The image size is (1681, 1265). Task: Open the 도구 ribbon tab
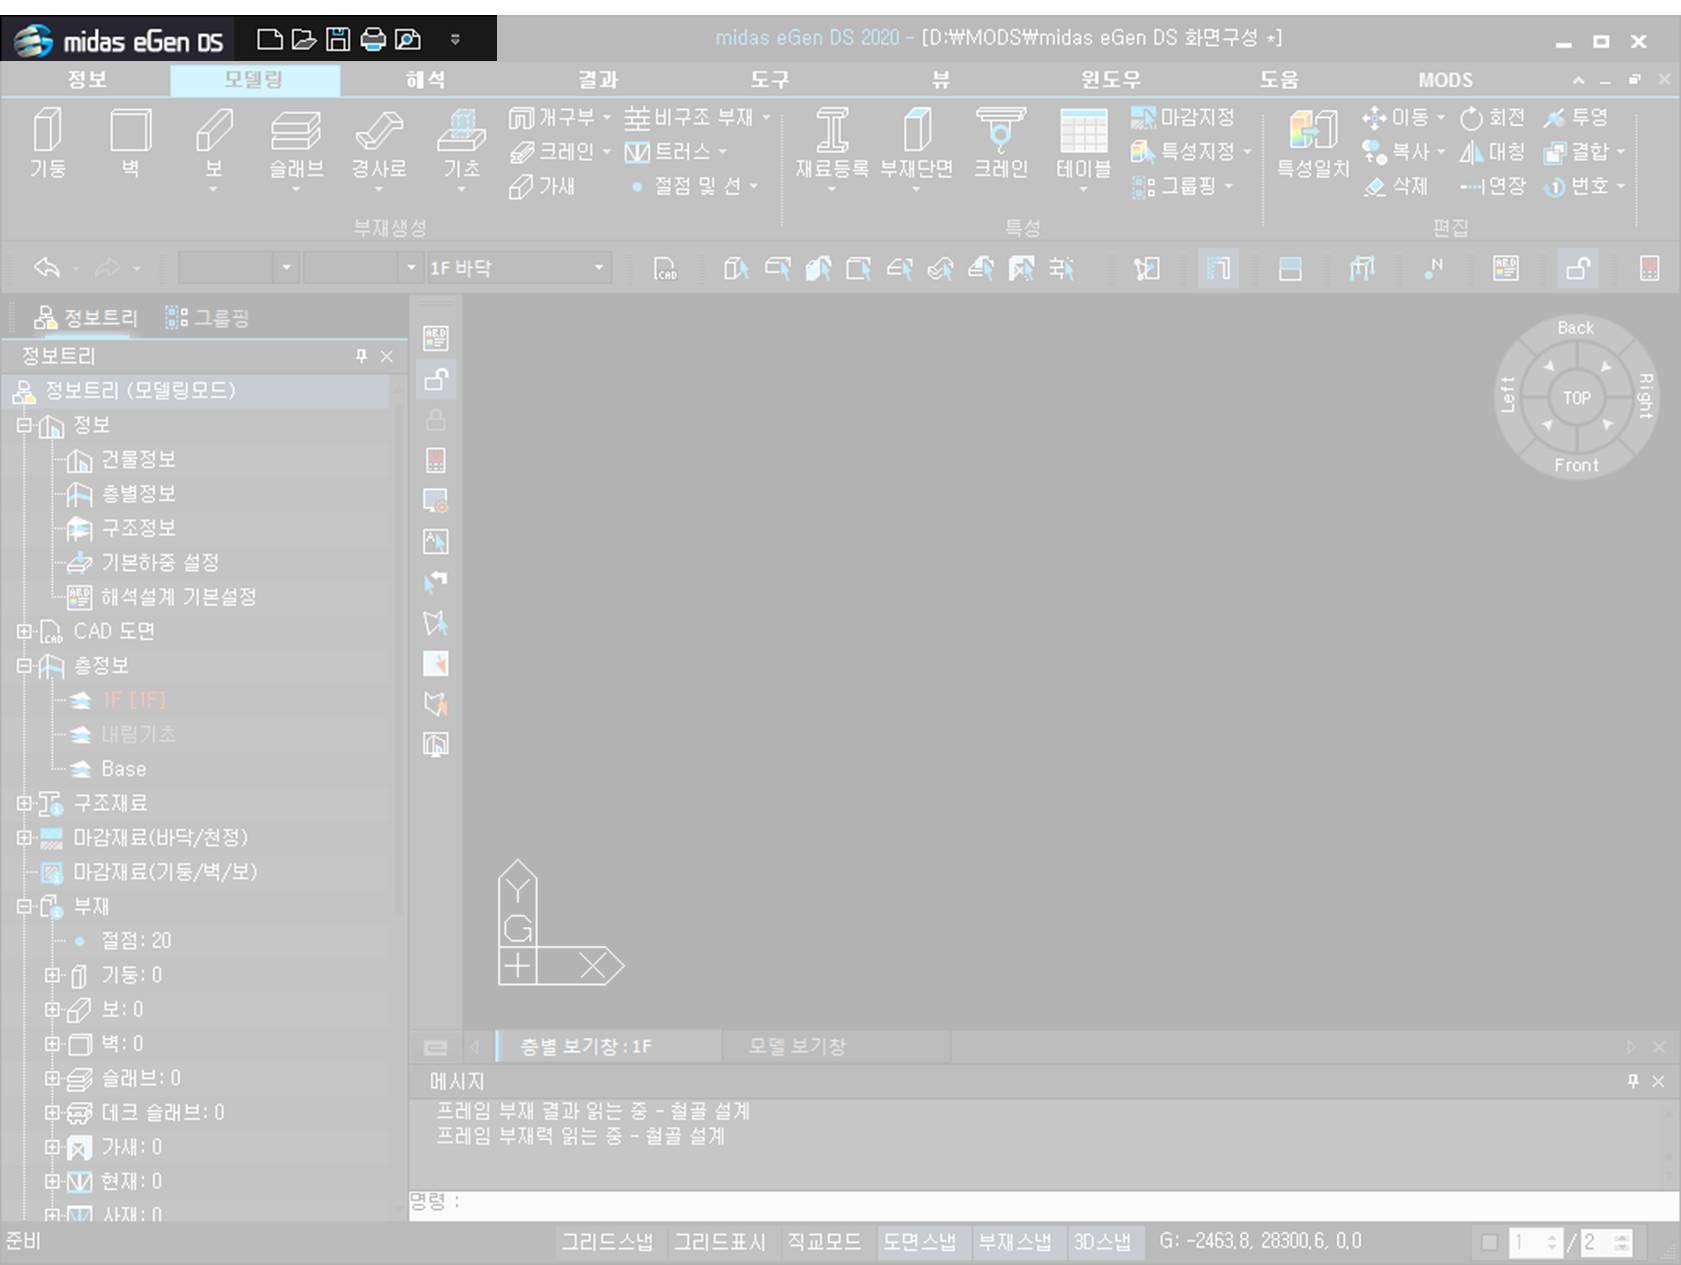770,79
